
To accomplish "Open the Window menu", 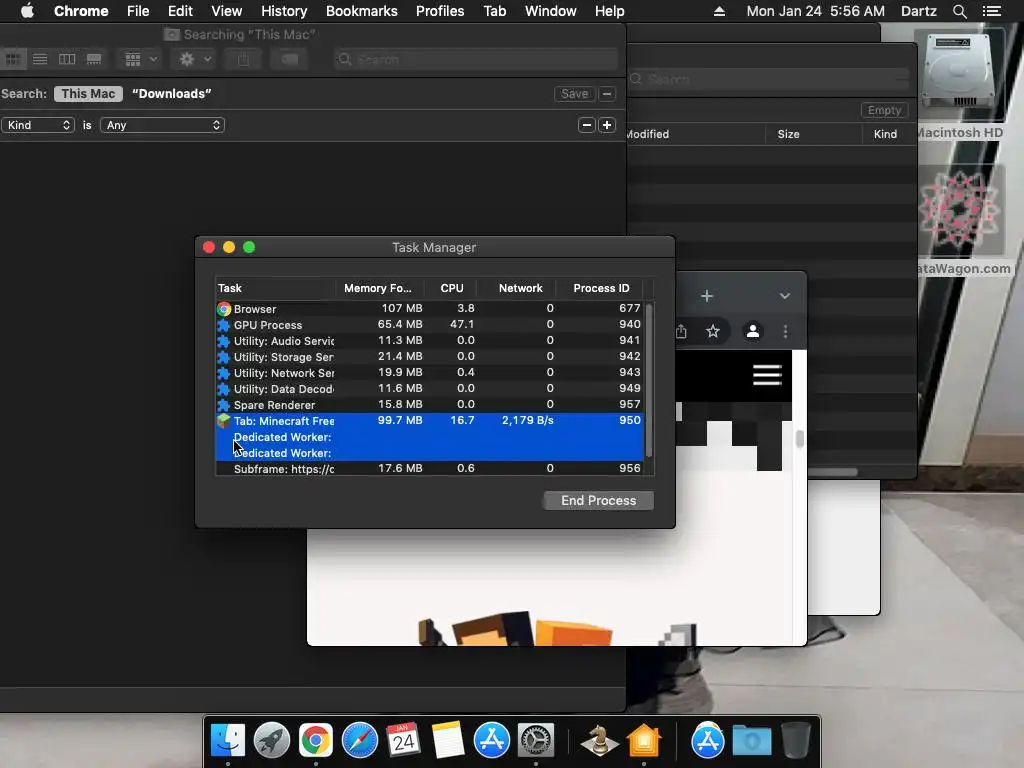I will [x=551, y=11].
